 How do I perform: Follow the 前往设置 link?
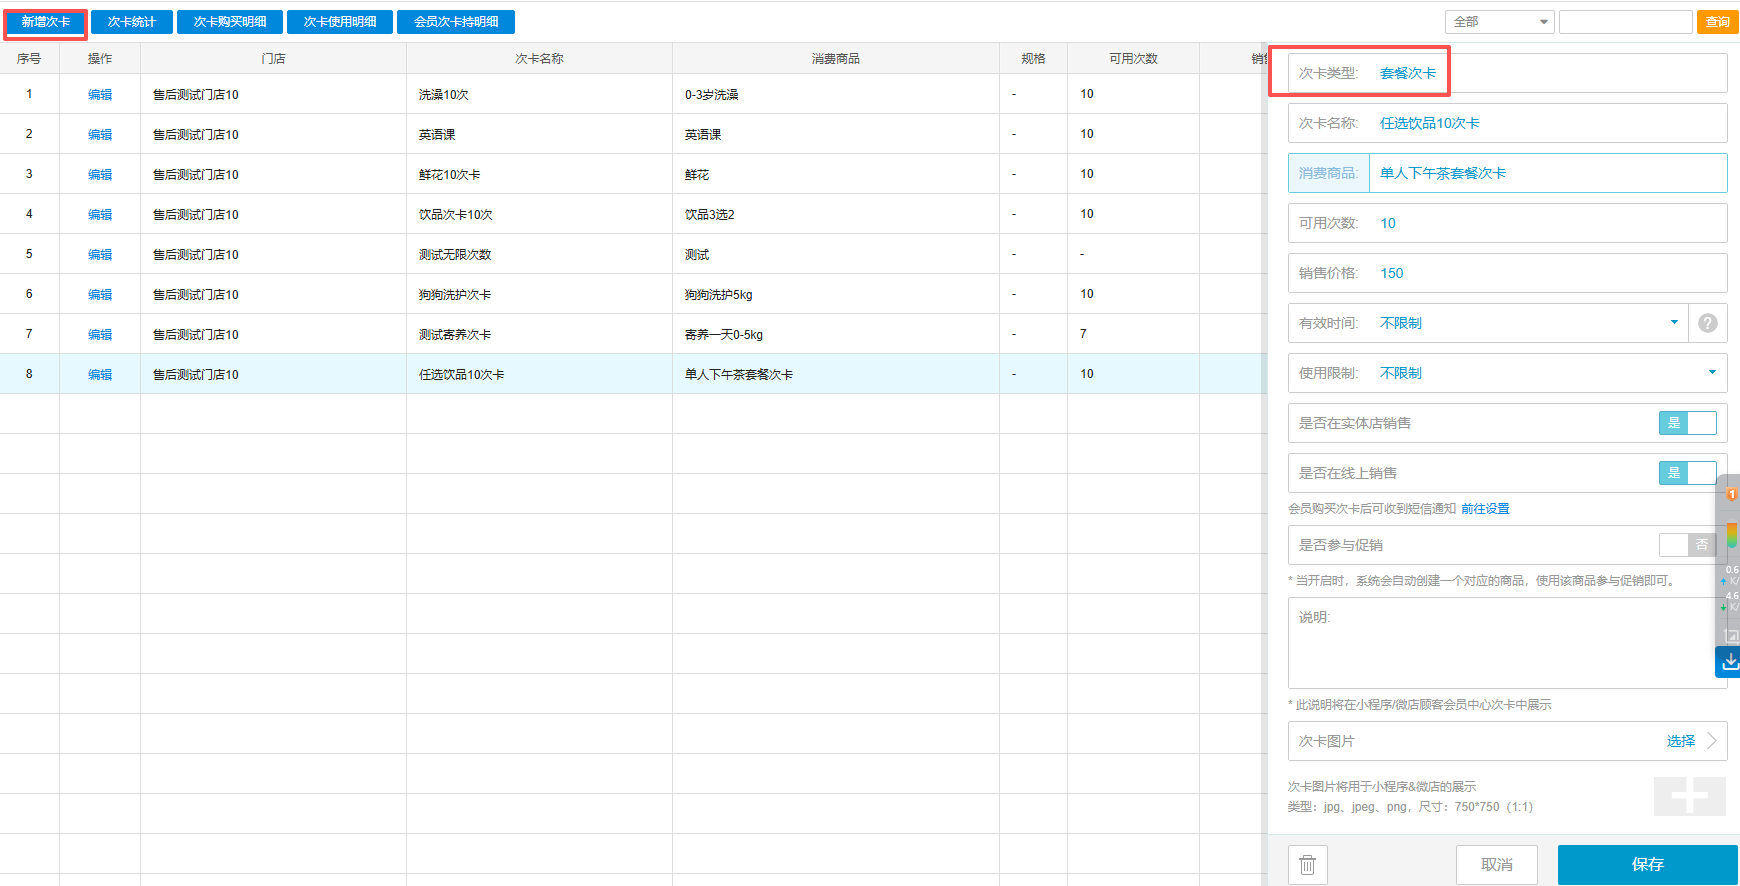coord(1485,509)
